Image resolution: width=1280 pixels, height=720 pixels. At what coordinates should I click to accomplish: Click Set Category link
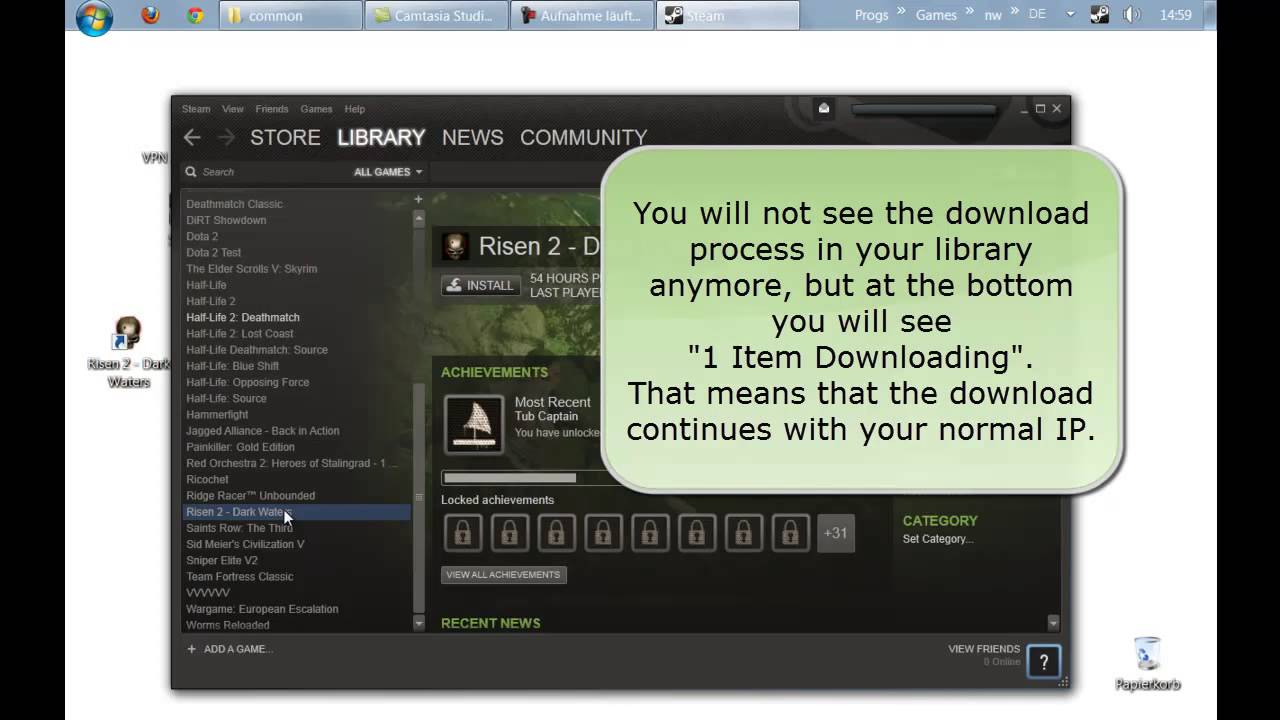937,539
